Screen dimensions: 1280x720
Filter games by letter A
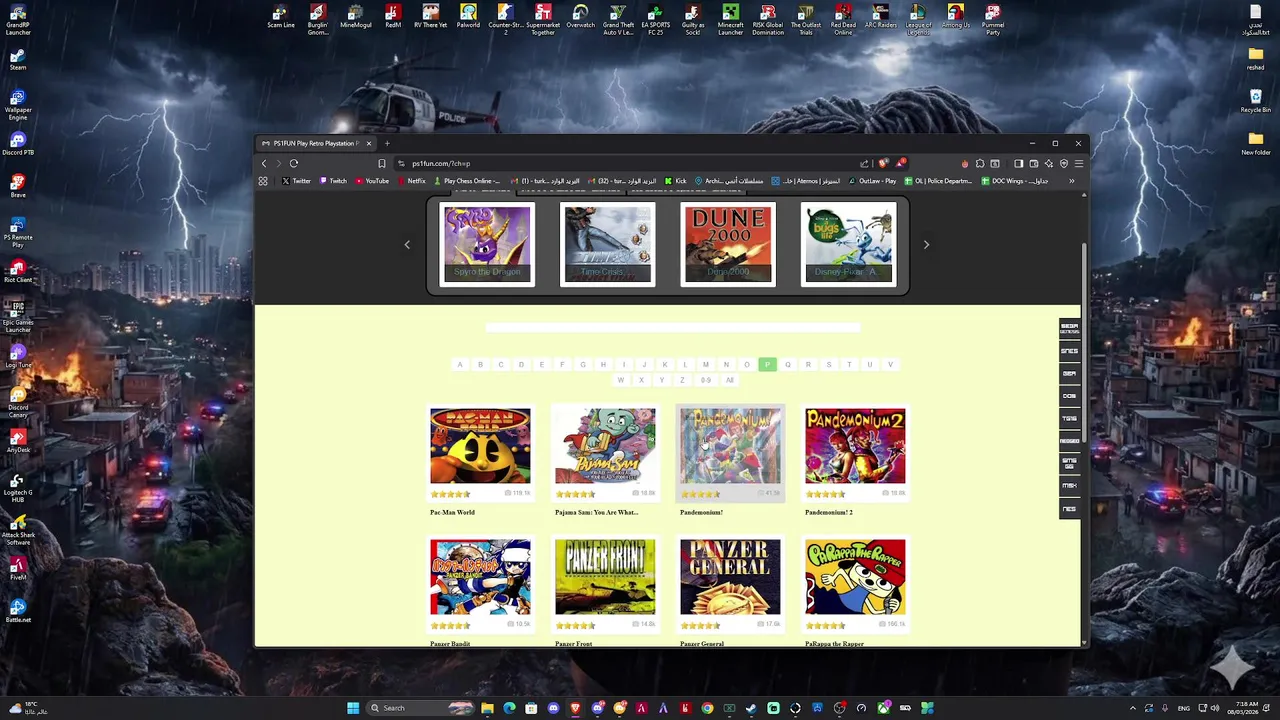[460, 365]
